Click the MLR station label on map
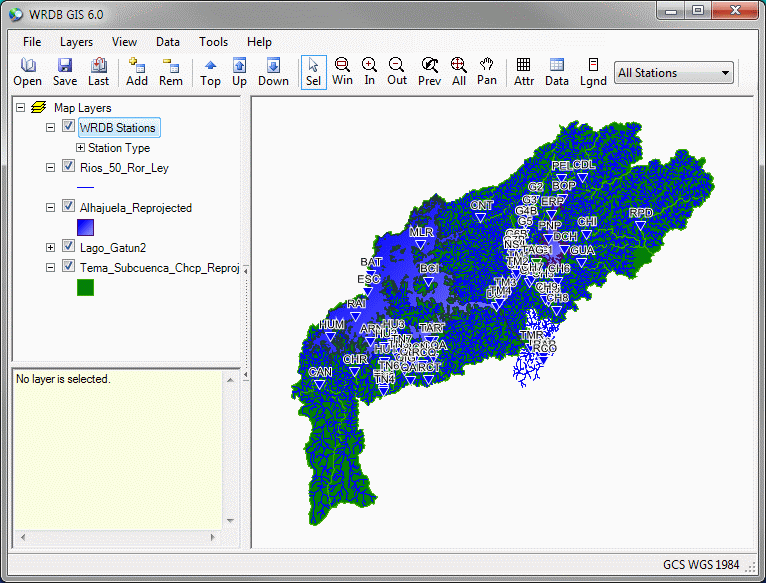This screenshot has width=766, height=583. point(422,232)
